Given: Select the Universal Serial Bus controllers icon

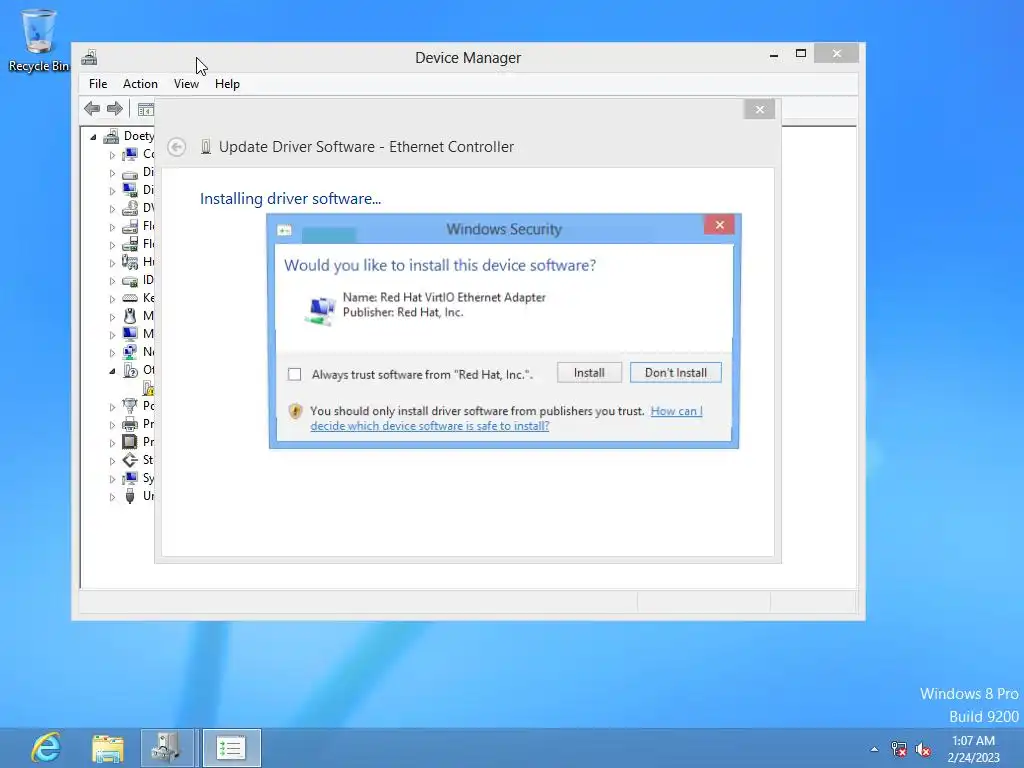Looking at the screenshot, I should coord(130,496).
